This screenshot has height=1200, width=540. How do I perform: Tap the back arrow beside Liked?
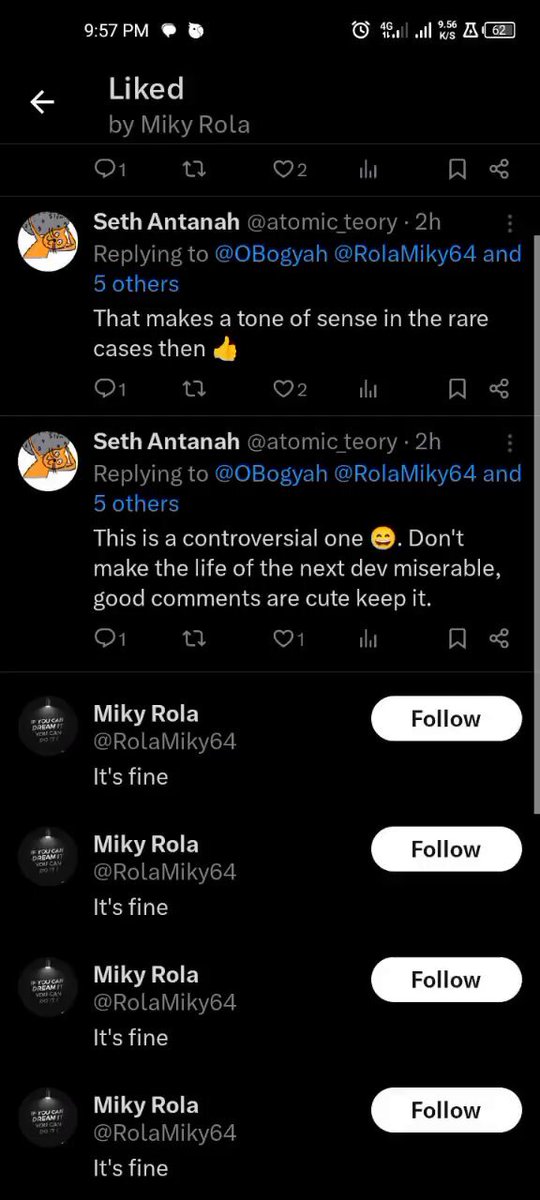(42, 102)
